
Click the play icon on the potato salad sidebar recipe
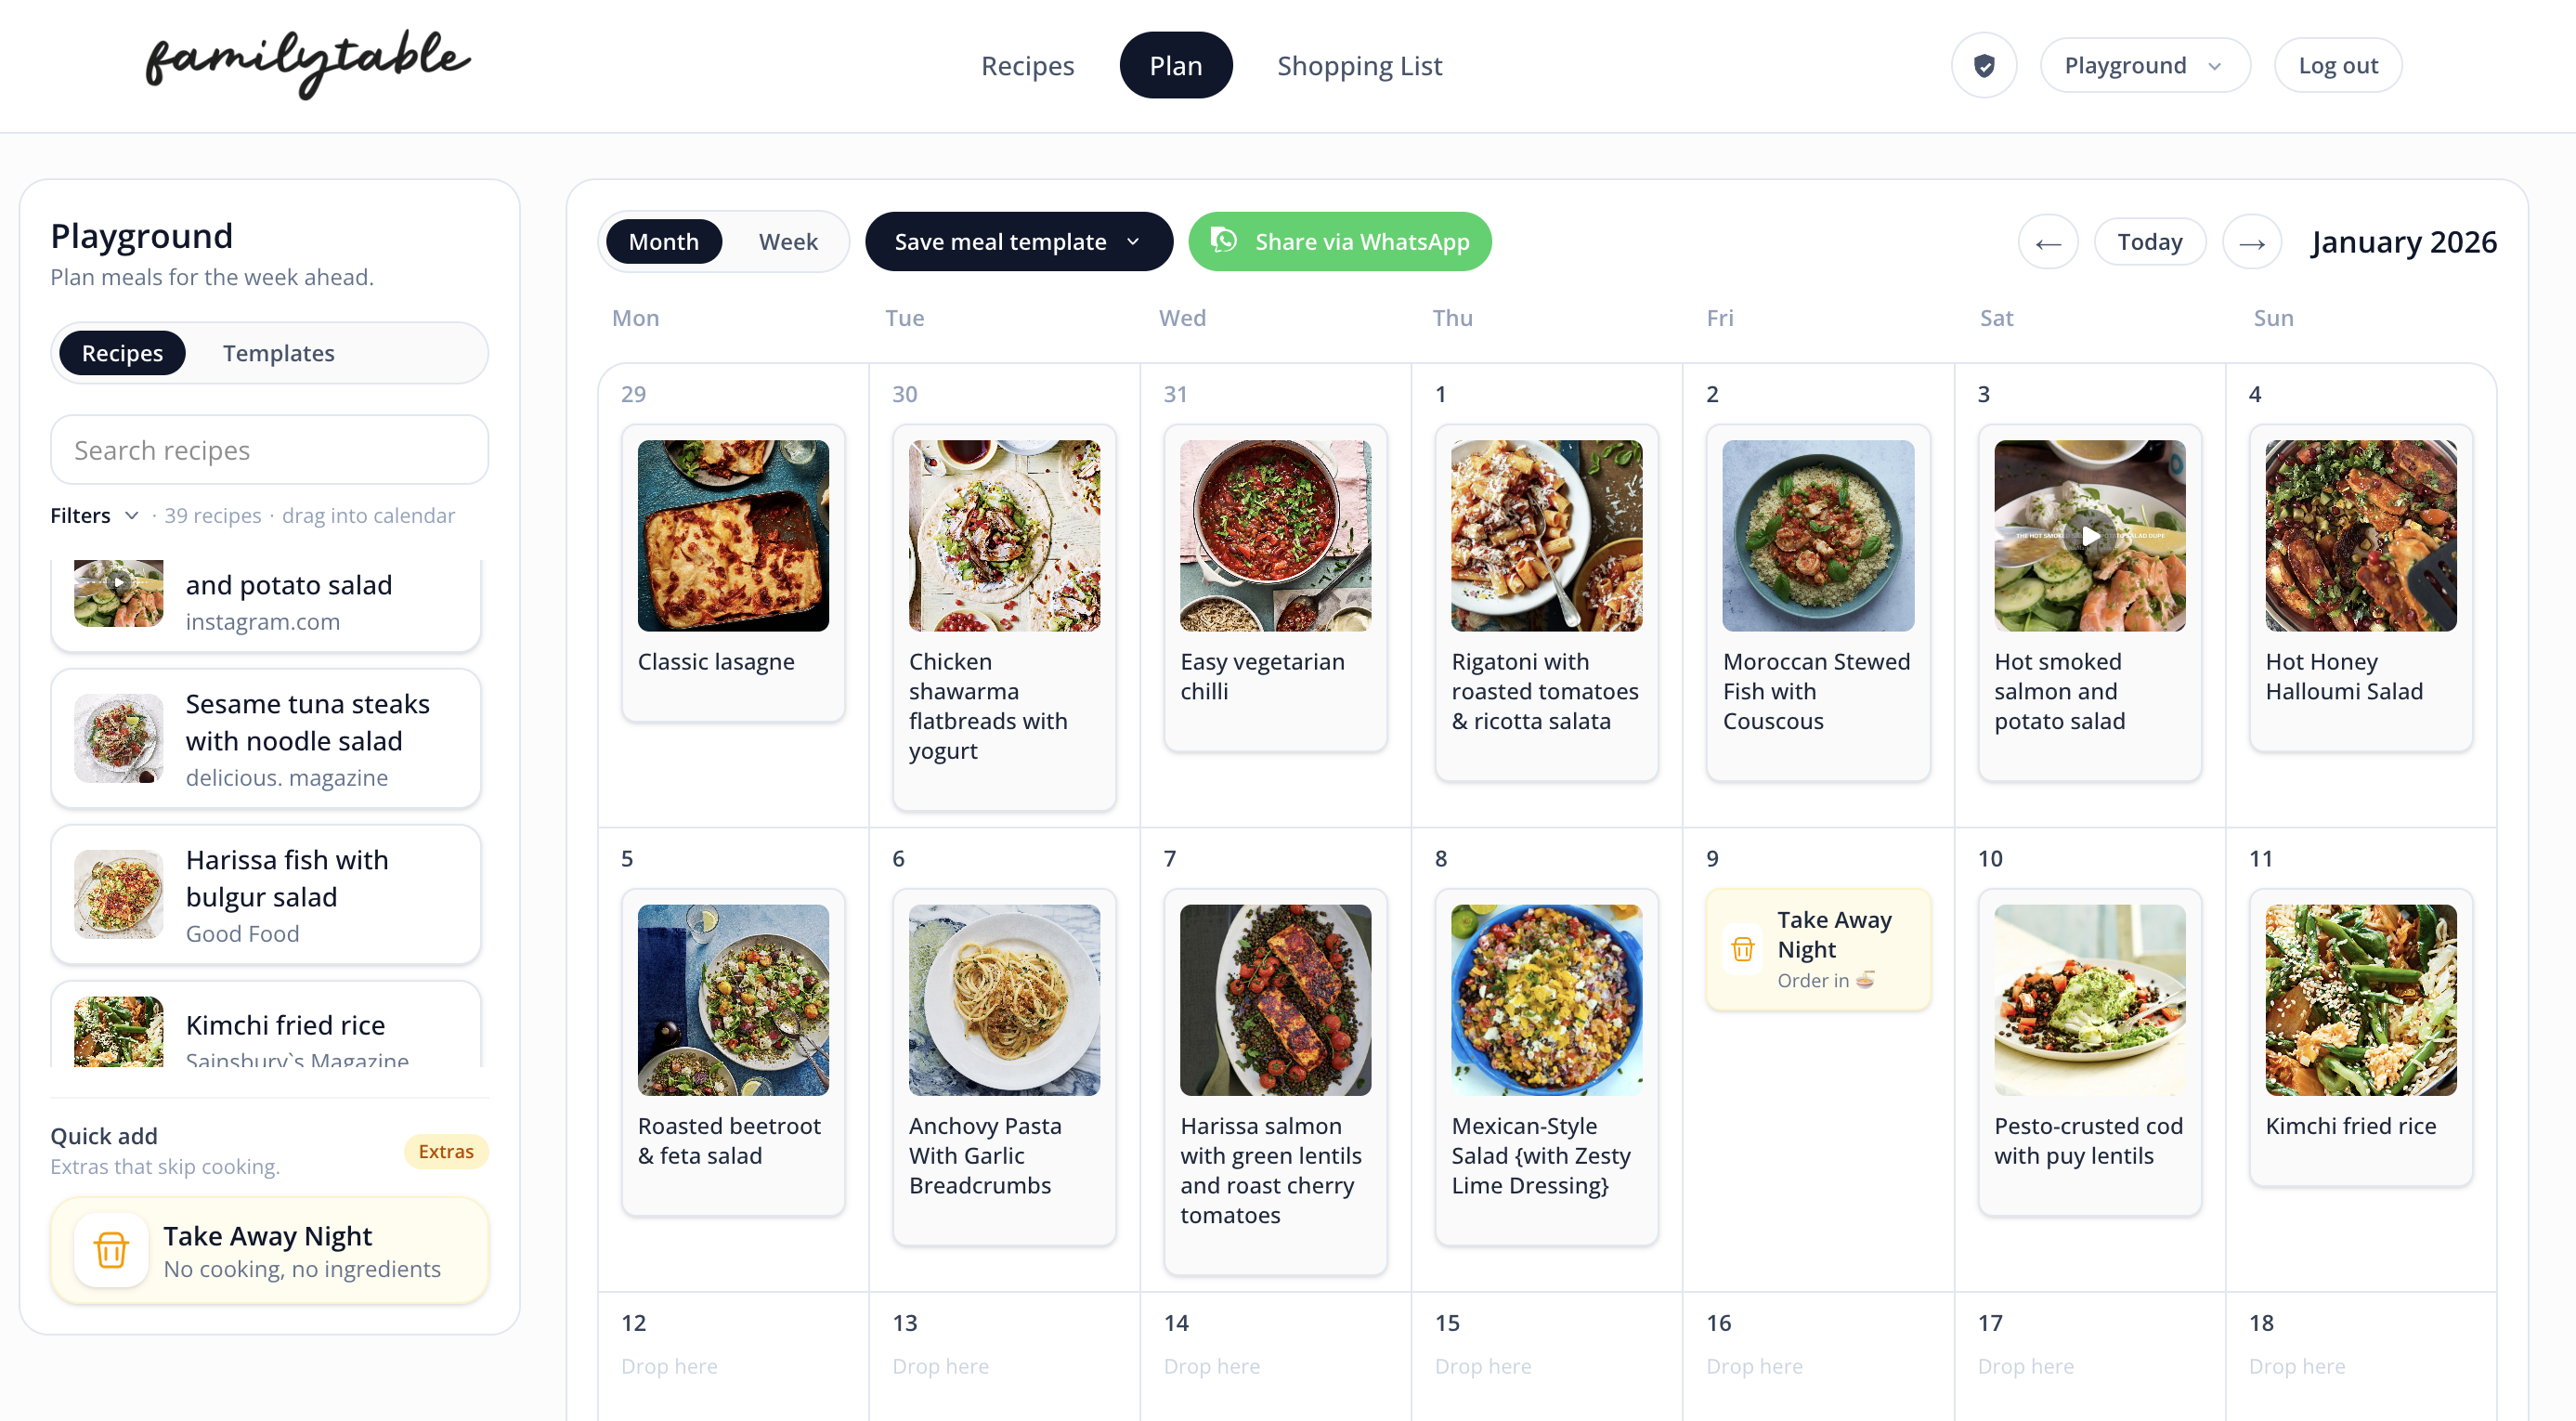(x=120, y=582)
